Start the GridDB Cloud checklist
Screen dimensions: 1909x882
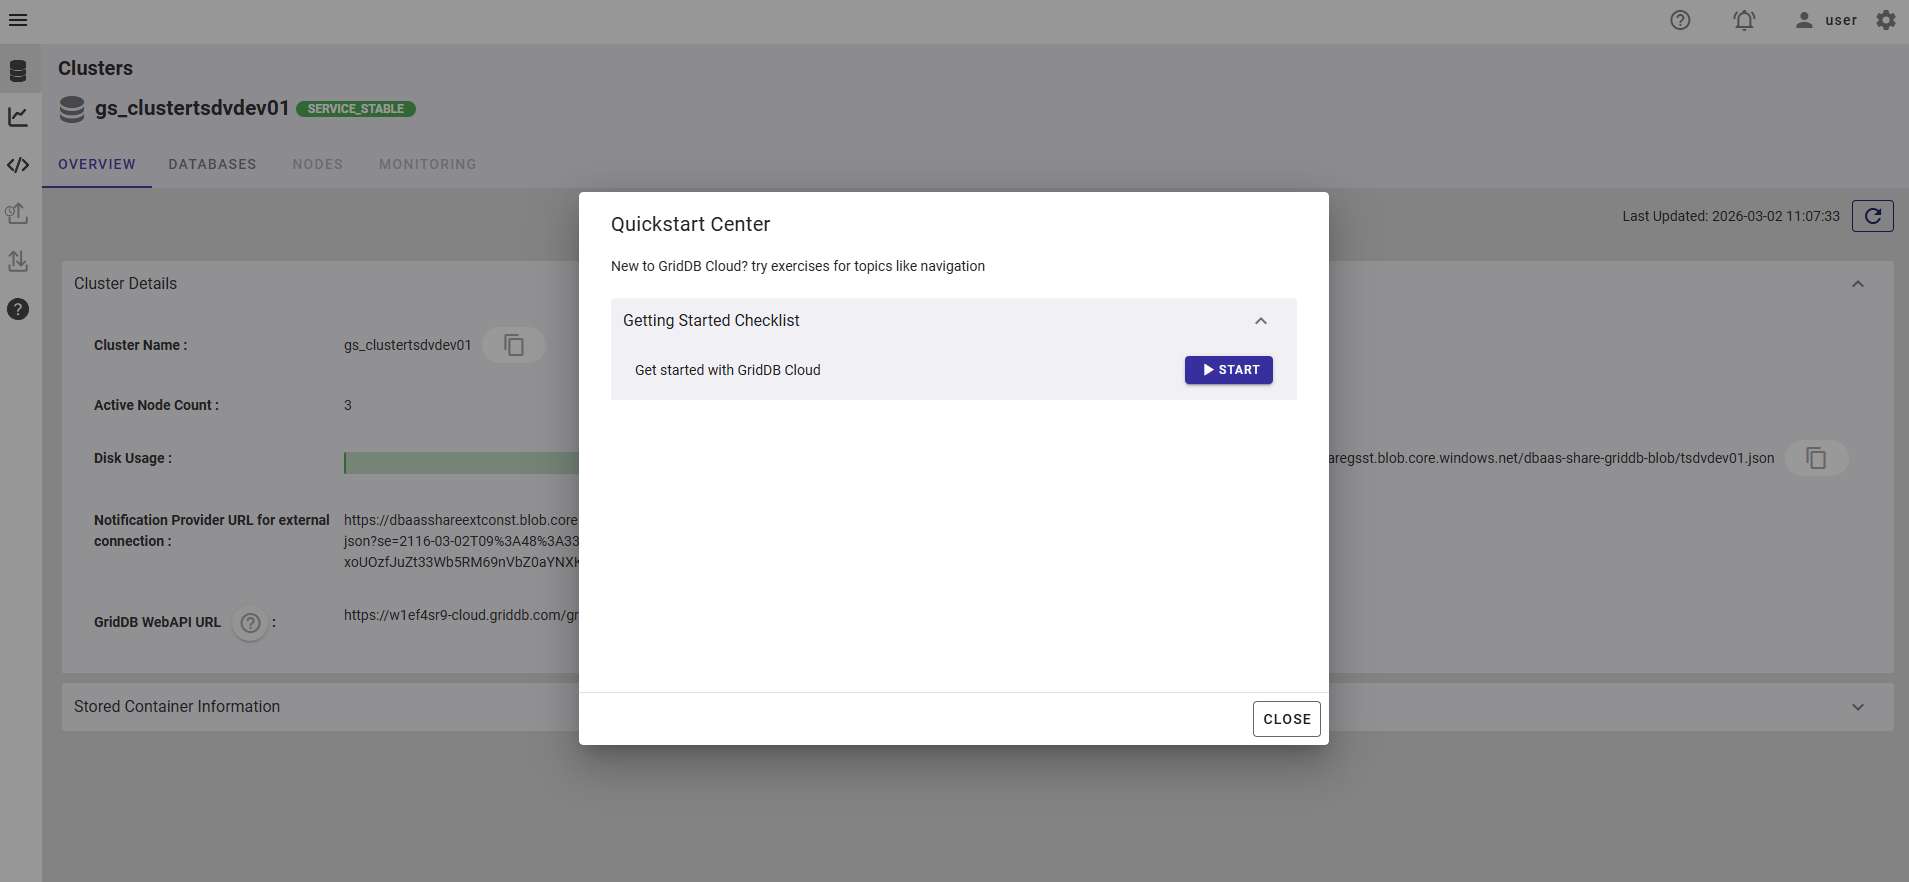(1229, 370)
